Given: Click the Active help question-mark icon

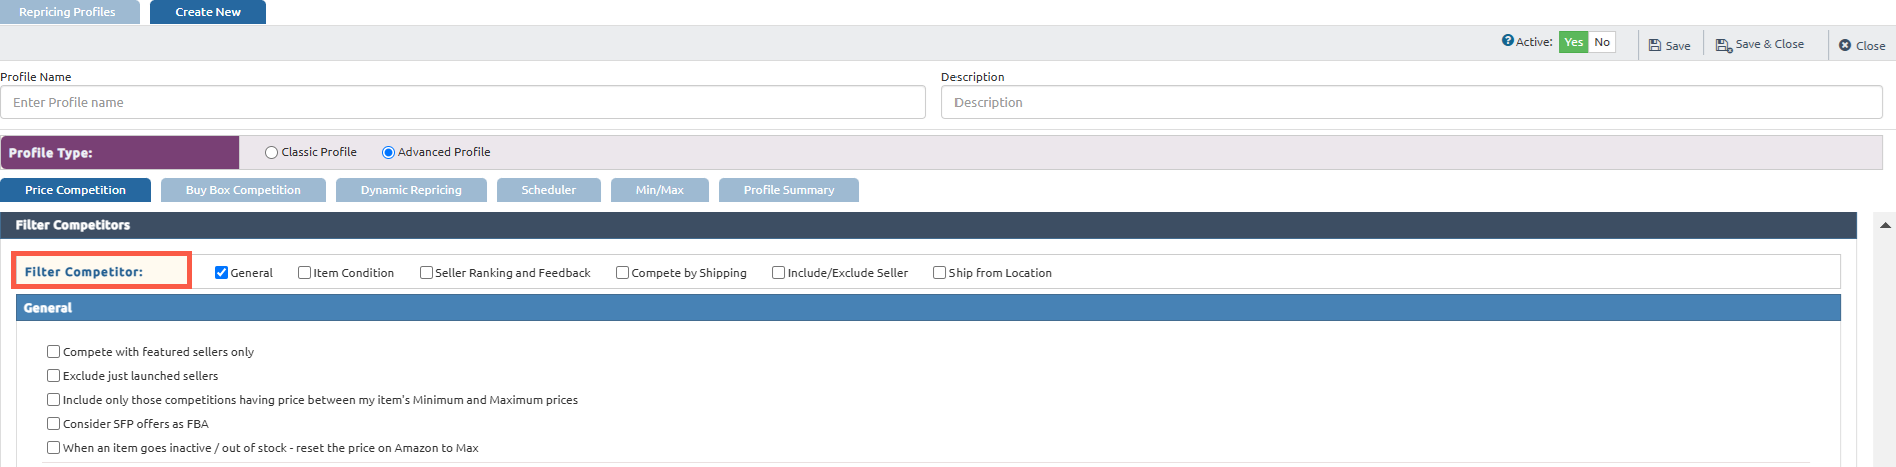Looking at the screenshot, I should tap(1507, 41).
